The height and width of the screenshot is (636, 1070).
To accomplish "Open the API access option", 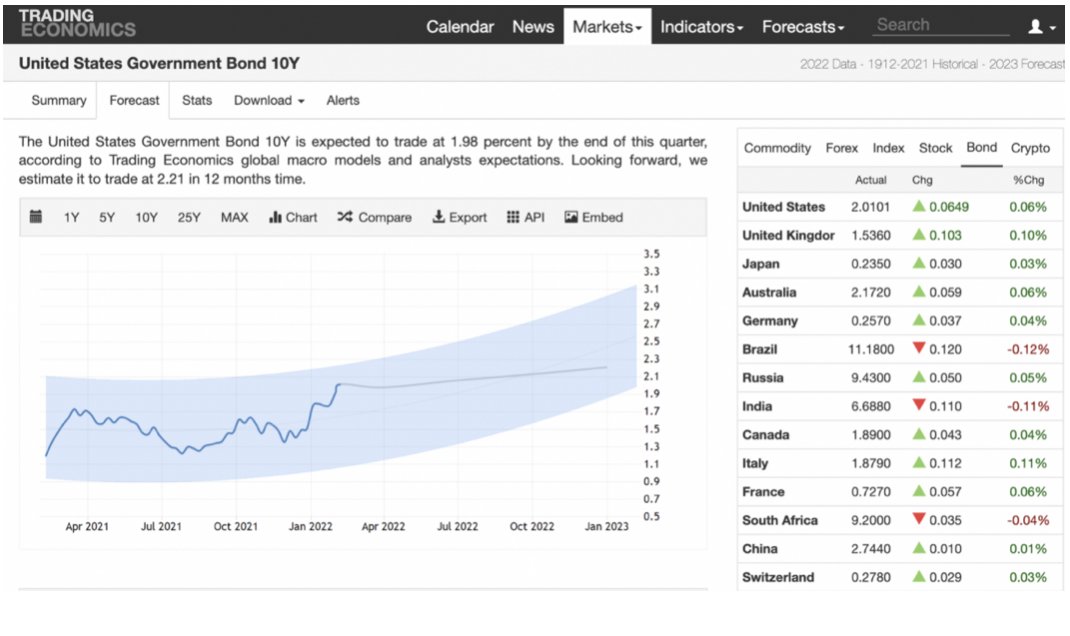I will pos(525,217).
